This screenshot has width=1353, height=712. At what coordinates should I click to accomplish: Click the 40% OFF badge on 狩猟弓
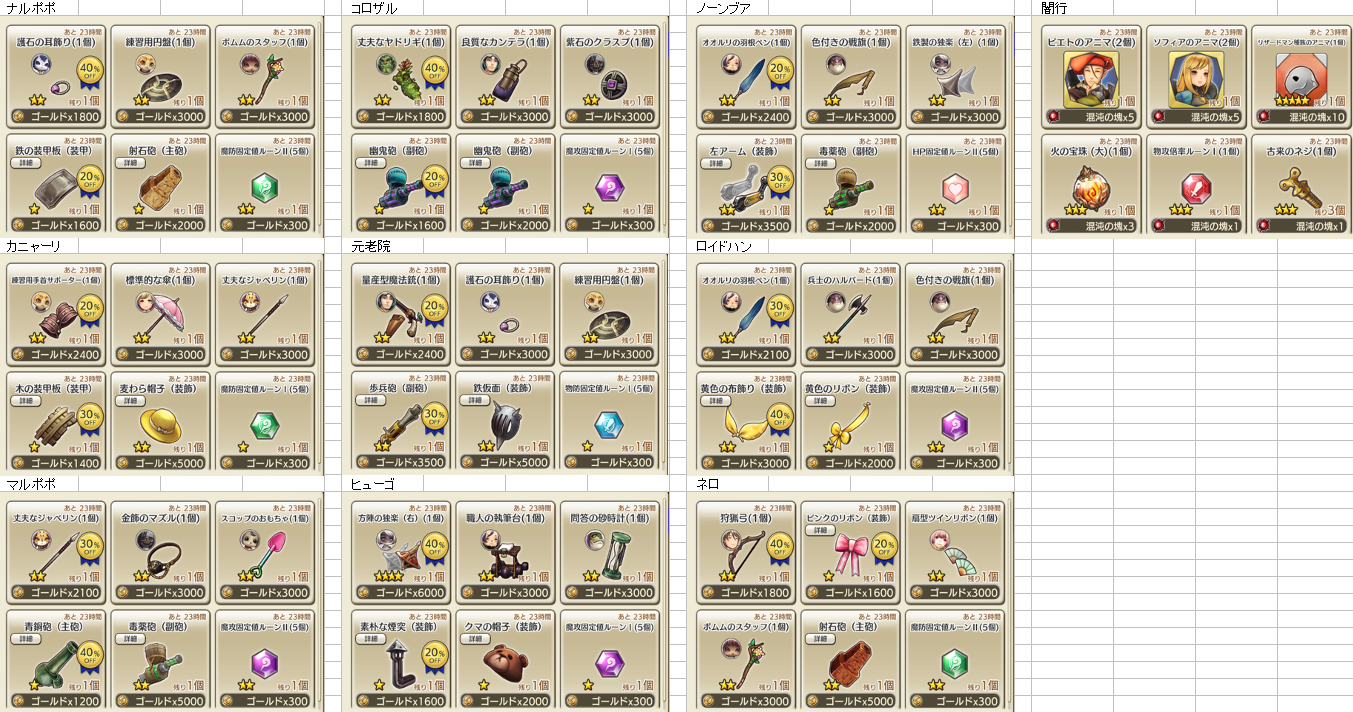click(783, 546)
